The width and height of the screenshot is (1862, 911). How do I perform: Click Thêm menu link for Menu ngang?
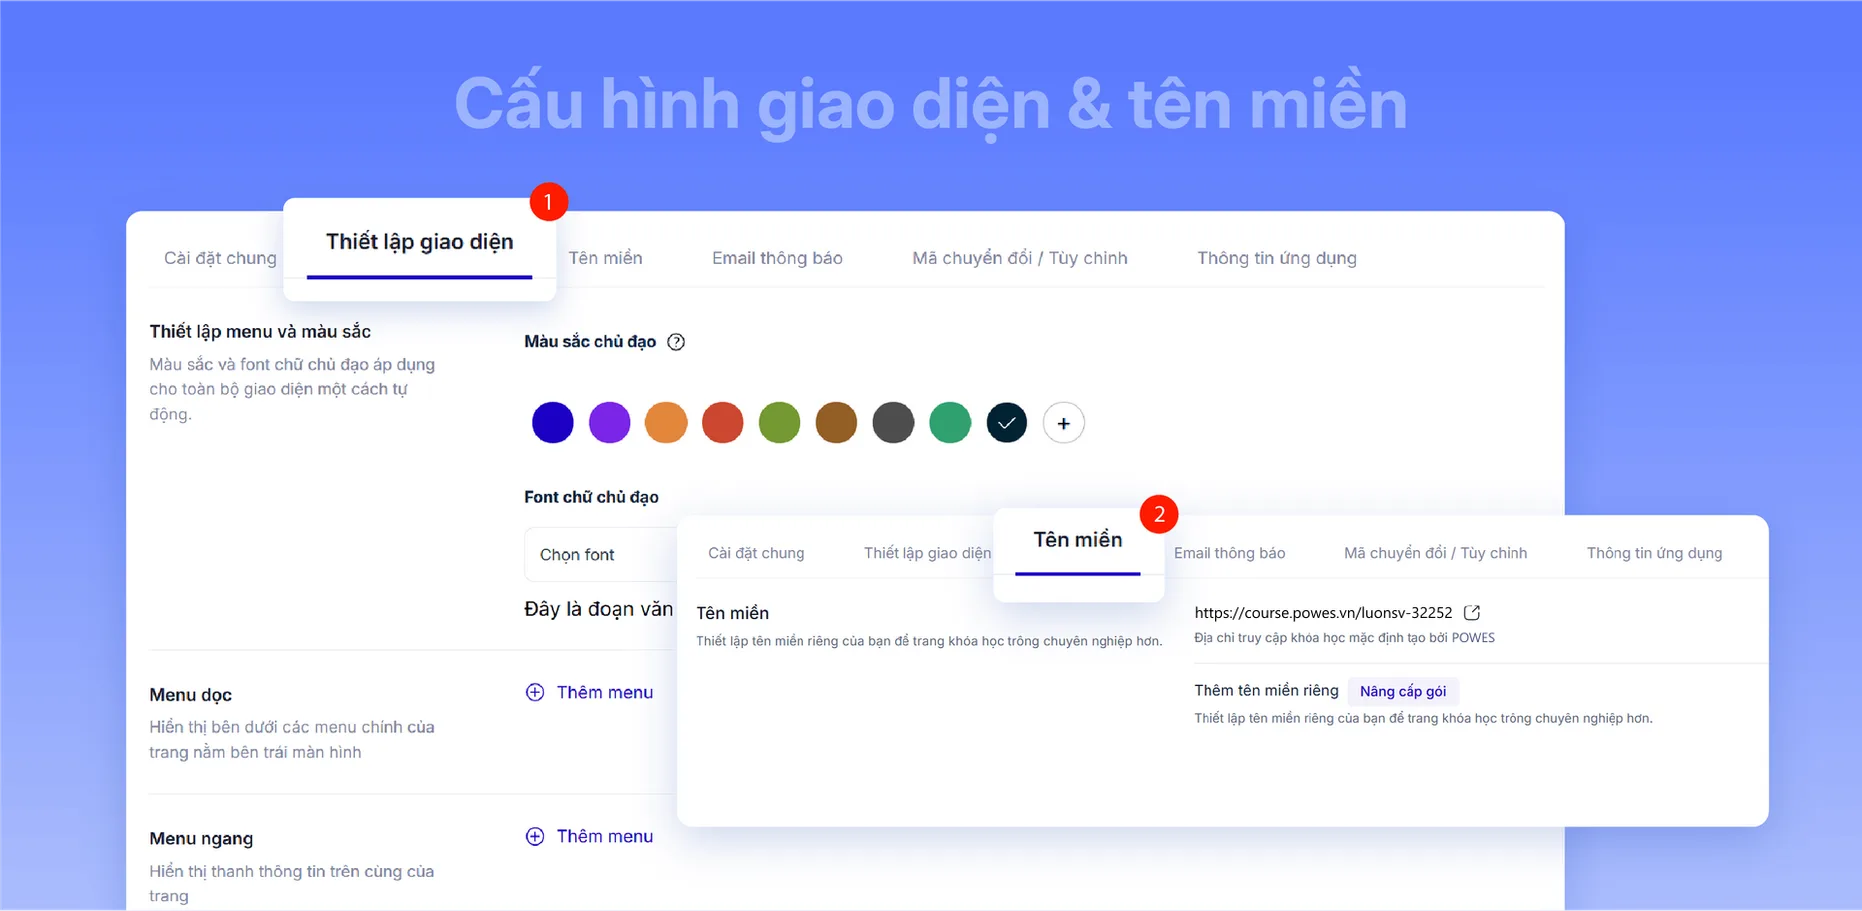[x=605, y=836]
